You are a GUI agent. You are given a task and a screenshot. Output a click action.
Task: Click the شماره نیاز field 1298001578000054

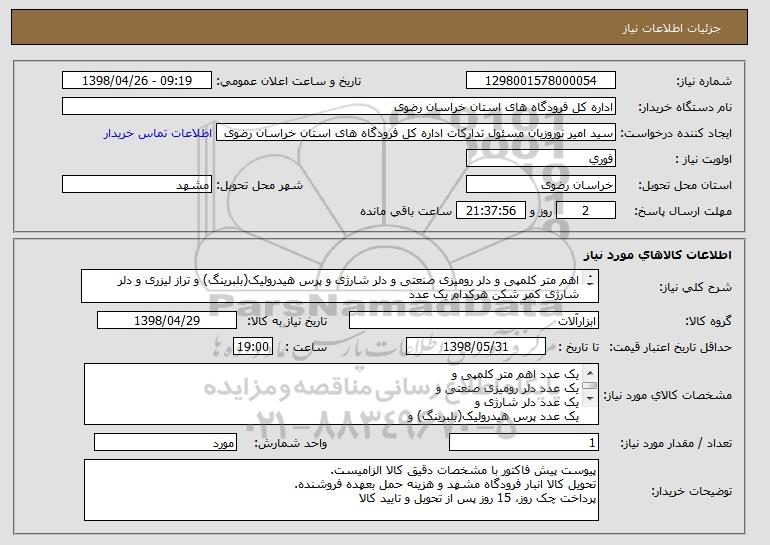[541, 81]
